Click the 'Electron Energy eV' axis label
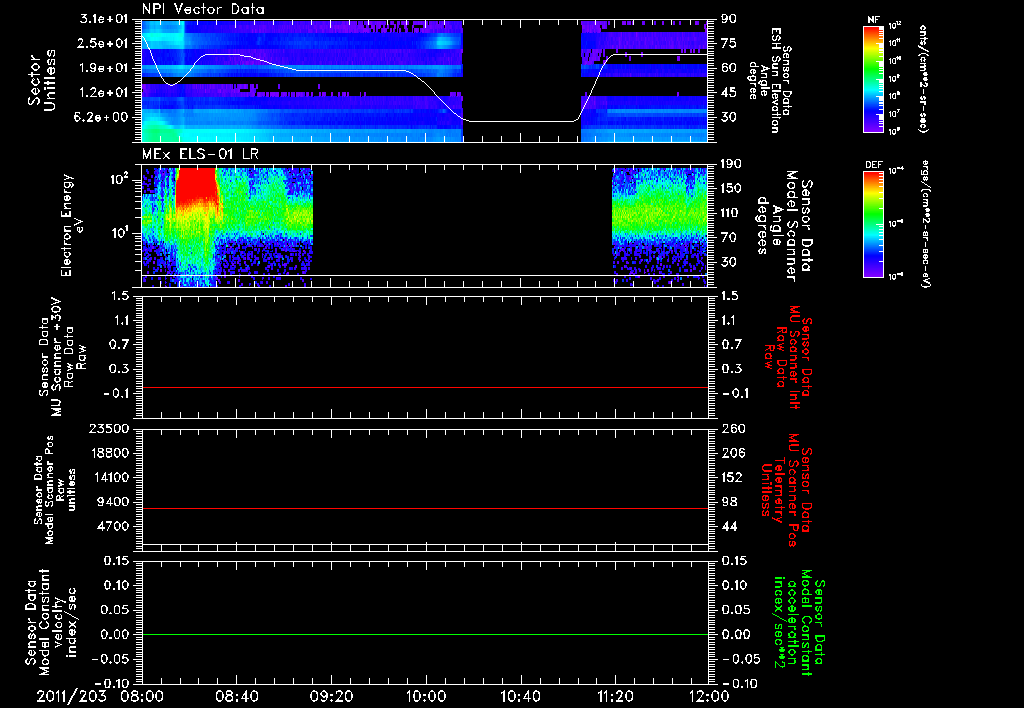Image resolution: width=1024 pixels, height=708 pixels. coord(72,225)
